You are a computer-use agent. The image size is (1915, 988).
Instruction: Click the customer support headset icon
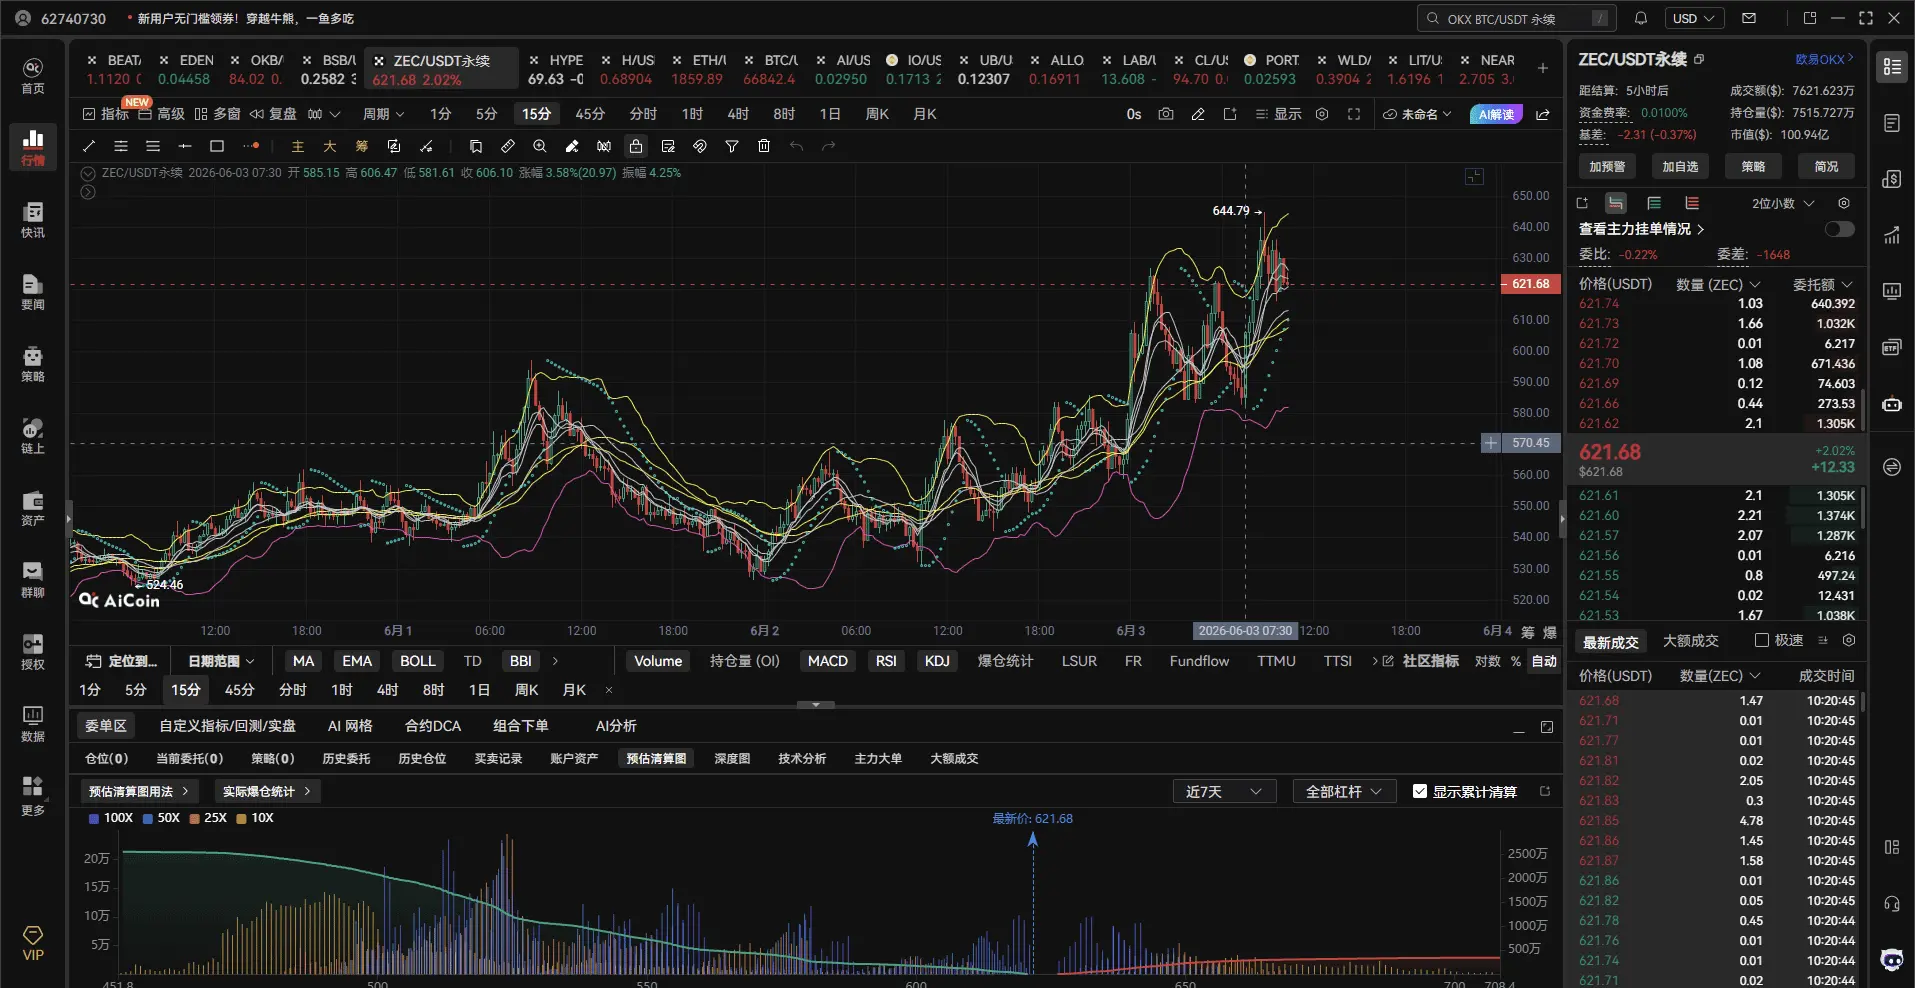pos(1892,904)
